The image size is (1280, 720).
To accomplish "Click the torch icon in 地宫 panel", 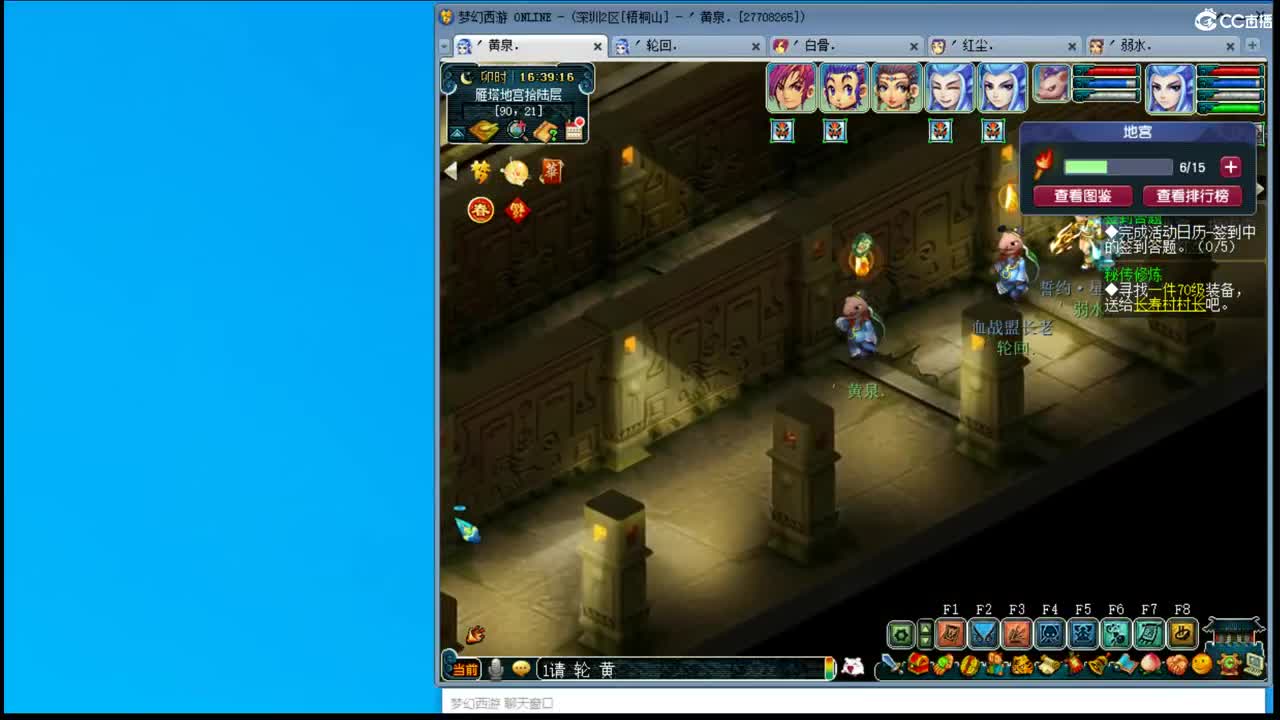I will click(1043, 163).
